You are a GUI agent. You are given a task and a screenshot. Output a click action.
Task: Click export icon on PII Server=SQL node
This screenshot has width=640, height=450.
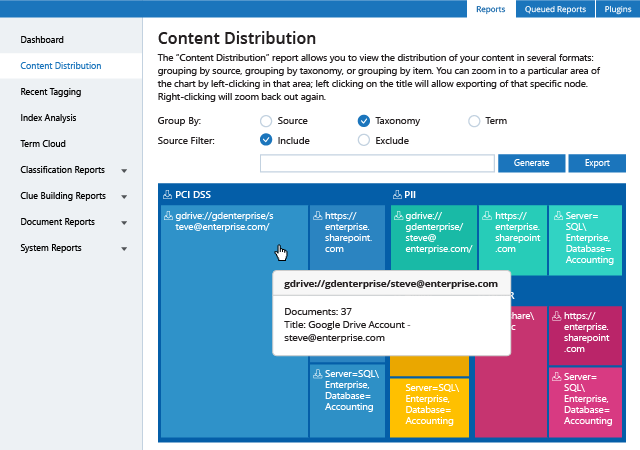tap(558, 216)
